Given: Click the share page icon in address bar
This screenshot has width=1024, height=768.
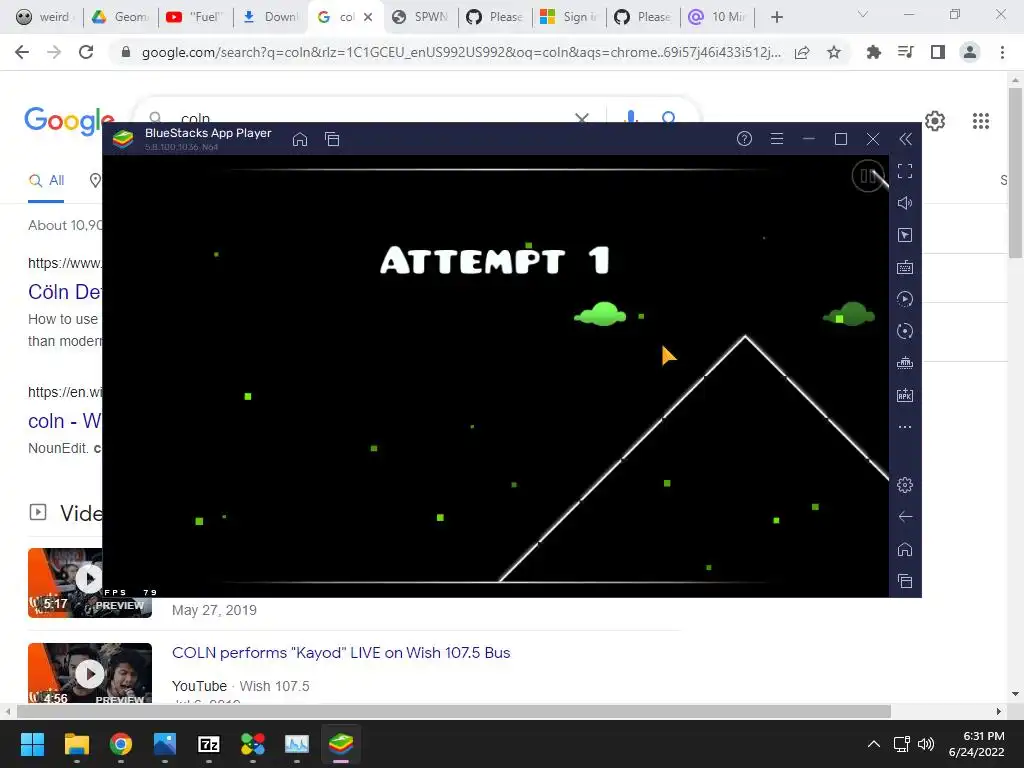Looking at the screenshot, I should pyautogui.click(x=802, y=52).
